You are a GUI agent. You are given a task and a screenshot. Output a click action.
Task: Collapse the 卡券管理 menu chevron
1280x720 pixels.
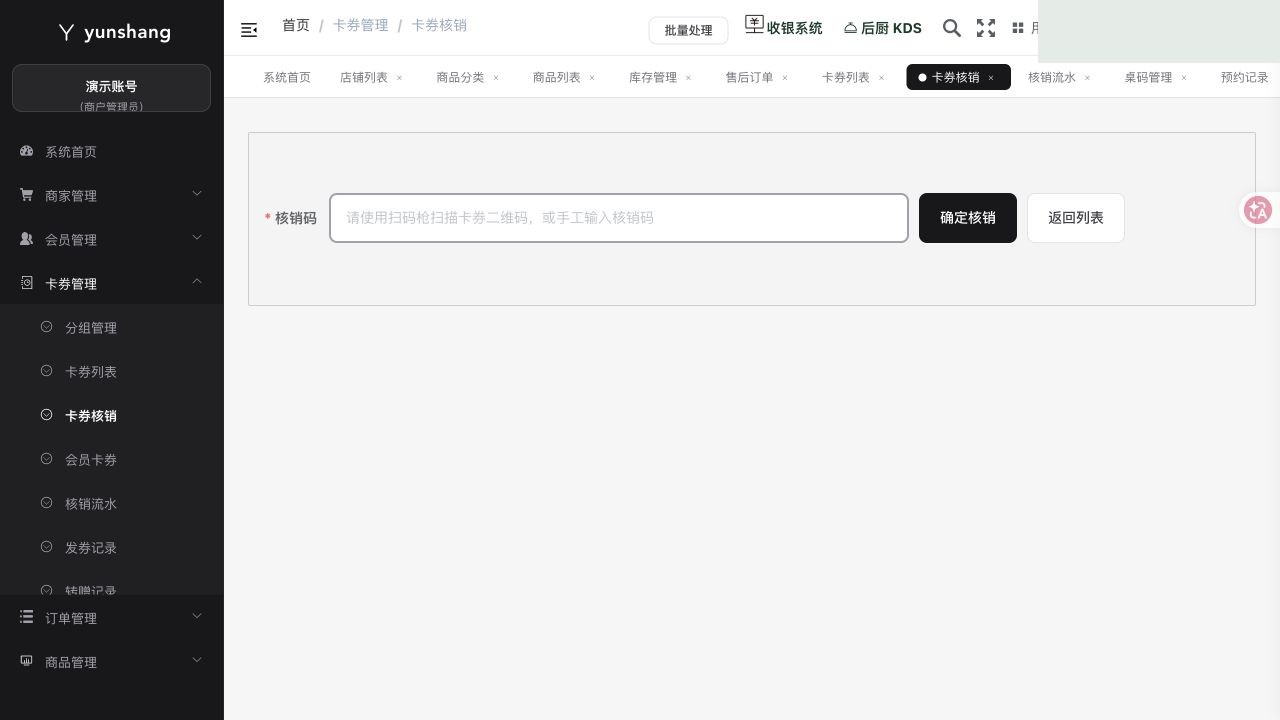click(x=197, y=281)
